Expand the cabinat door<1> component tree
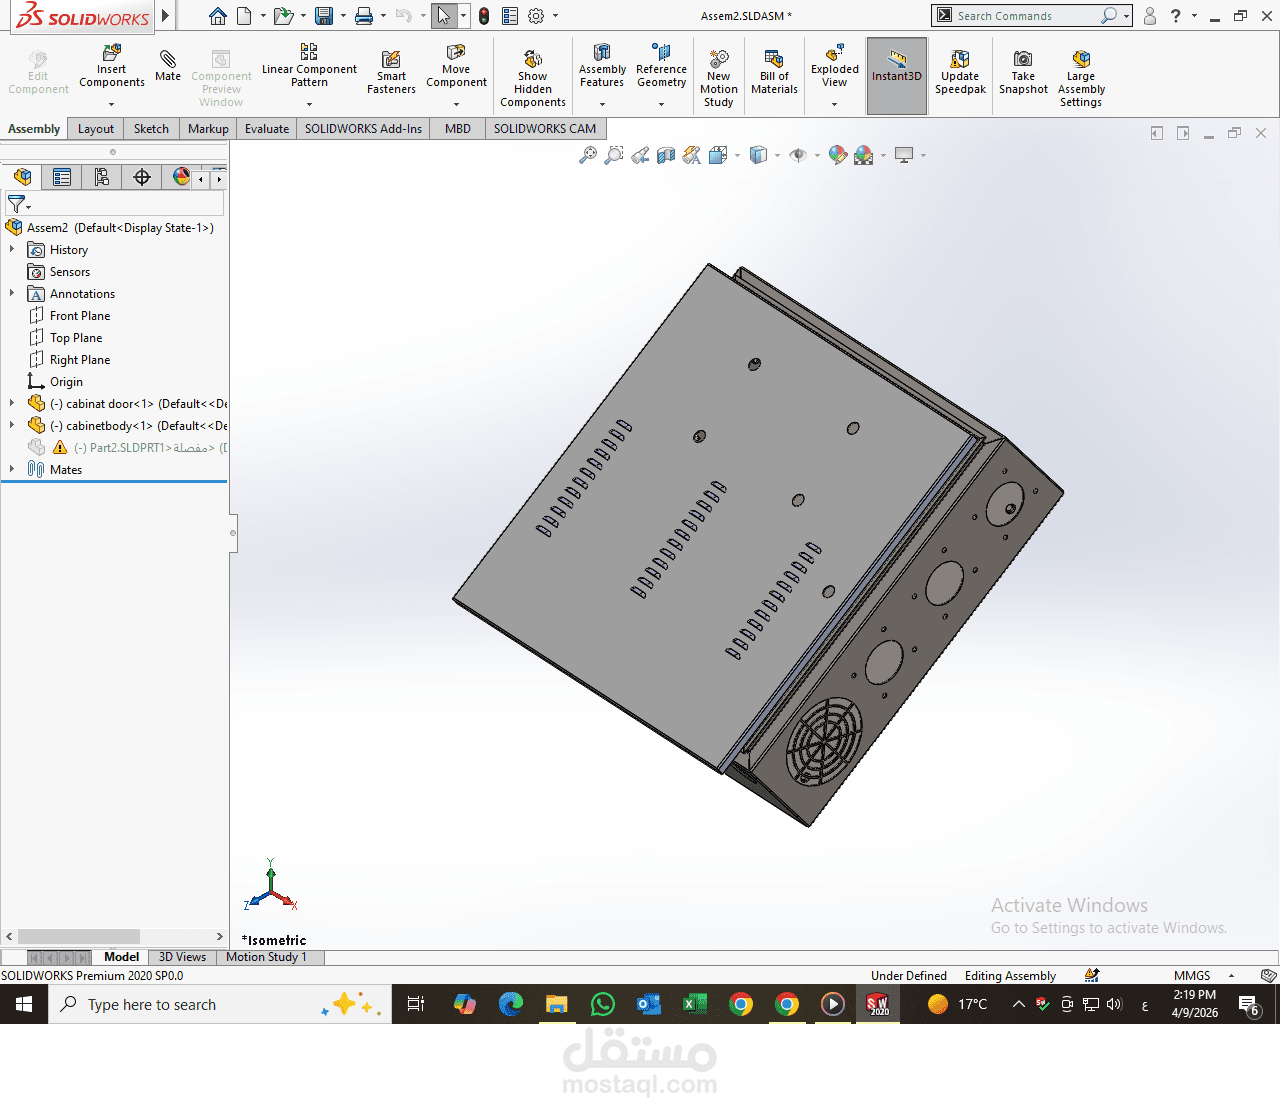The height and width of the screenshot is (1120, 1280). click(12, 403)
